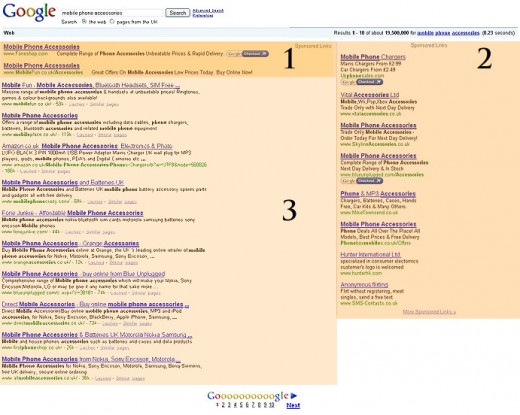The width and height of the screenshot is (520, 415).
Task: Open the Foneshop 'Mobile Phone Accessories' sponsored link
Action: click(41, 47)
